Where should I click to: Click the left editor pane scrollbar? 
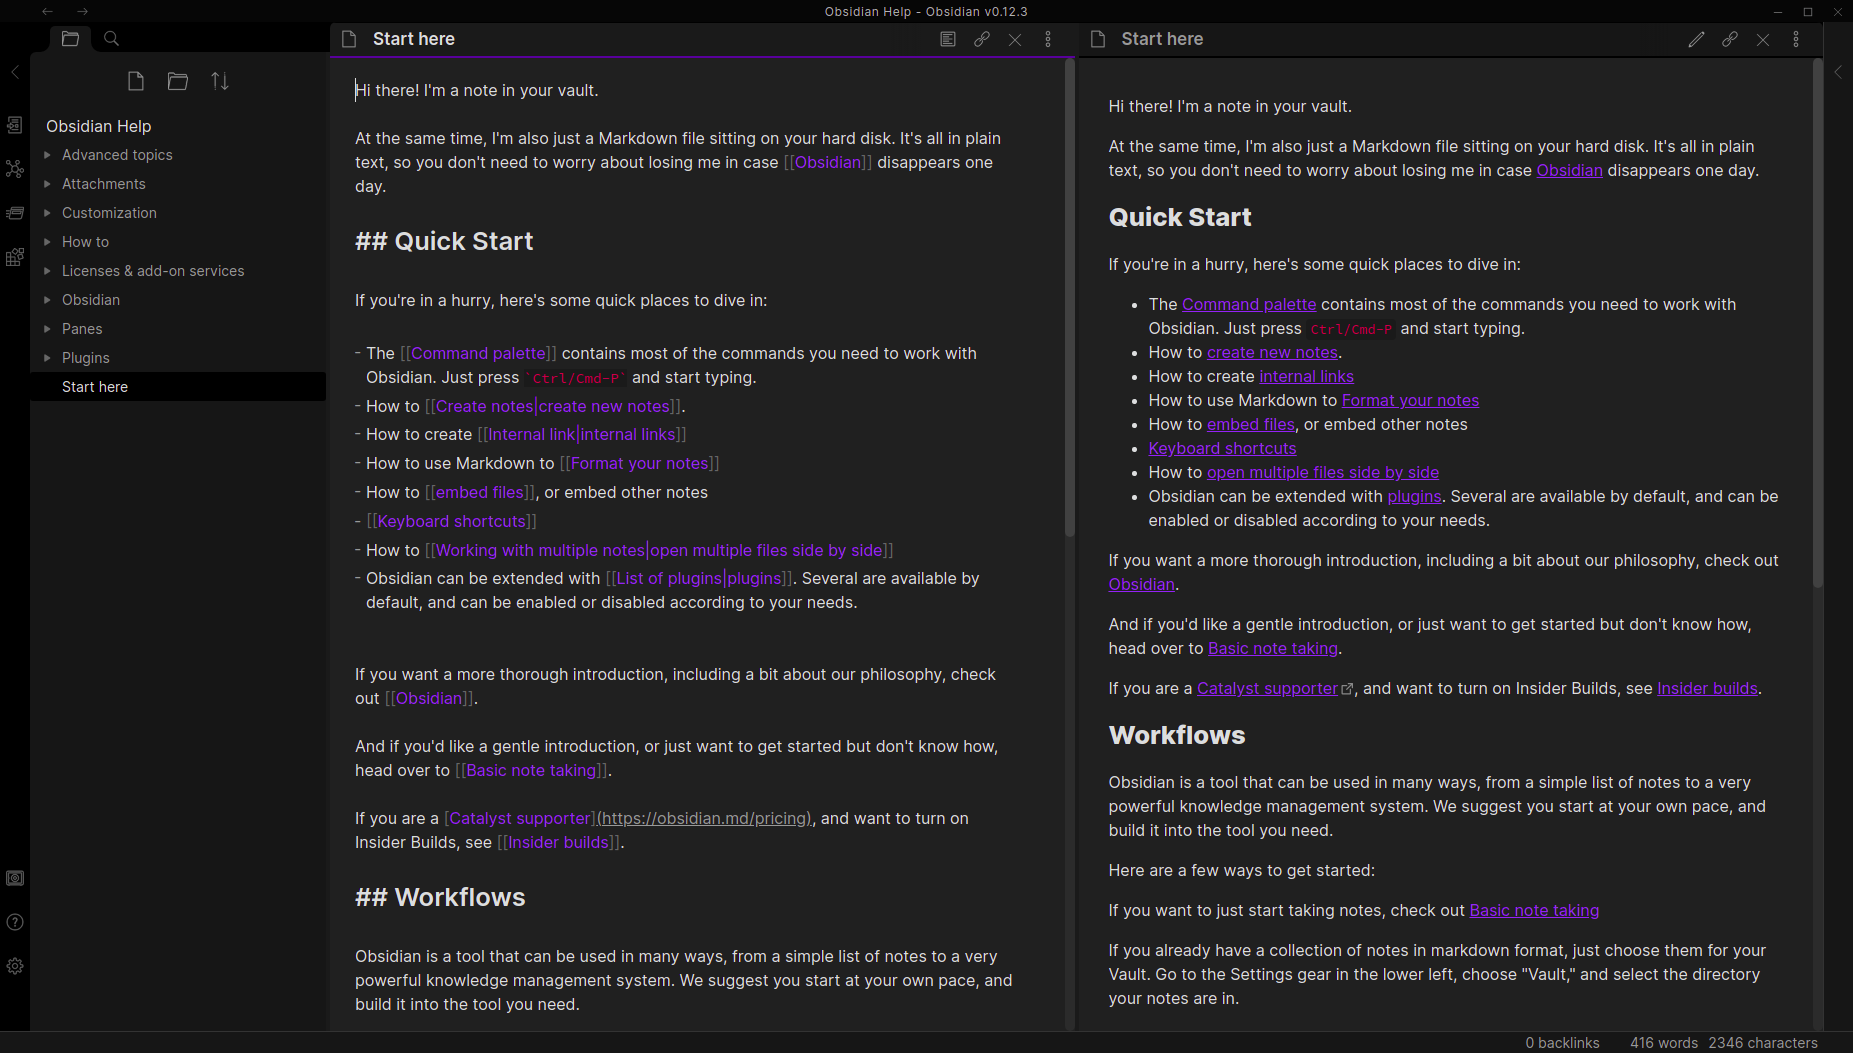pos(1069,299)
